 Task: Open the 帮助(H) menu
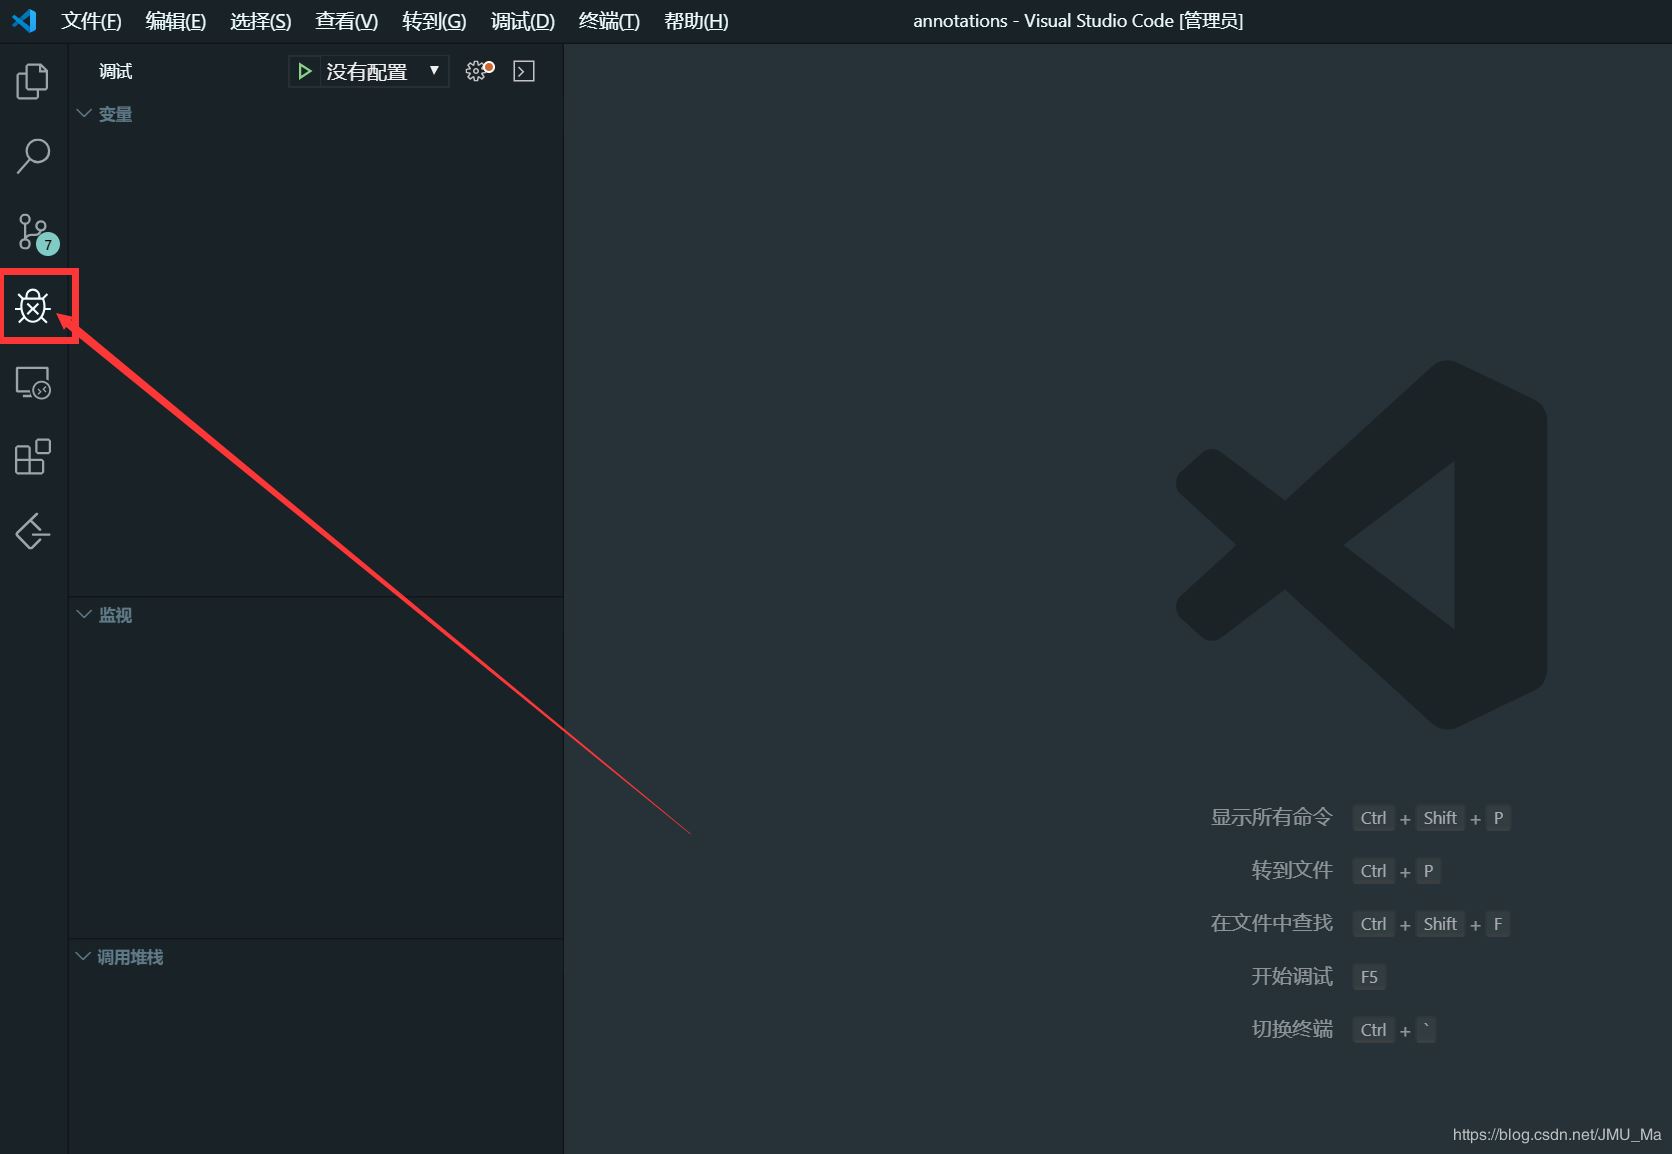point(696,21)
